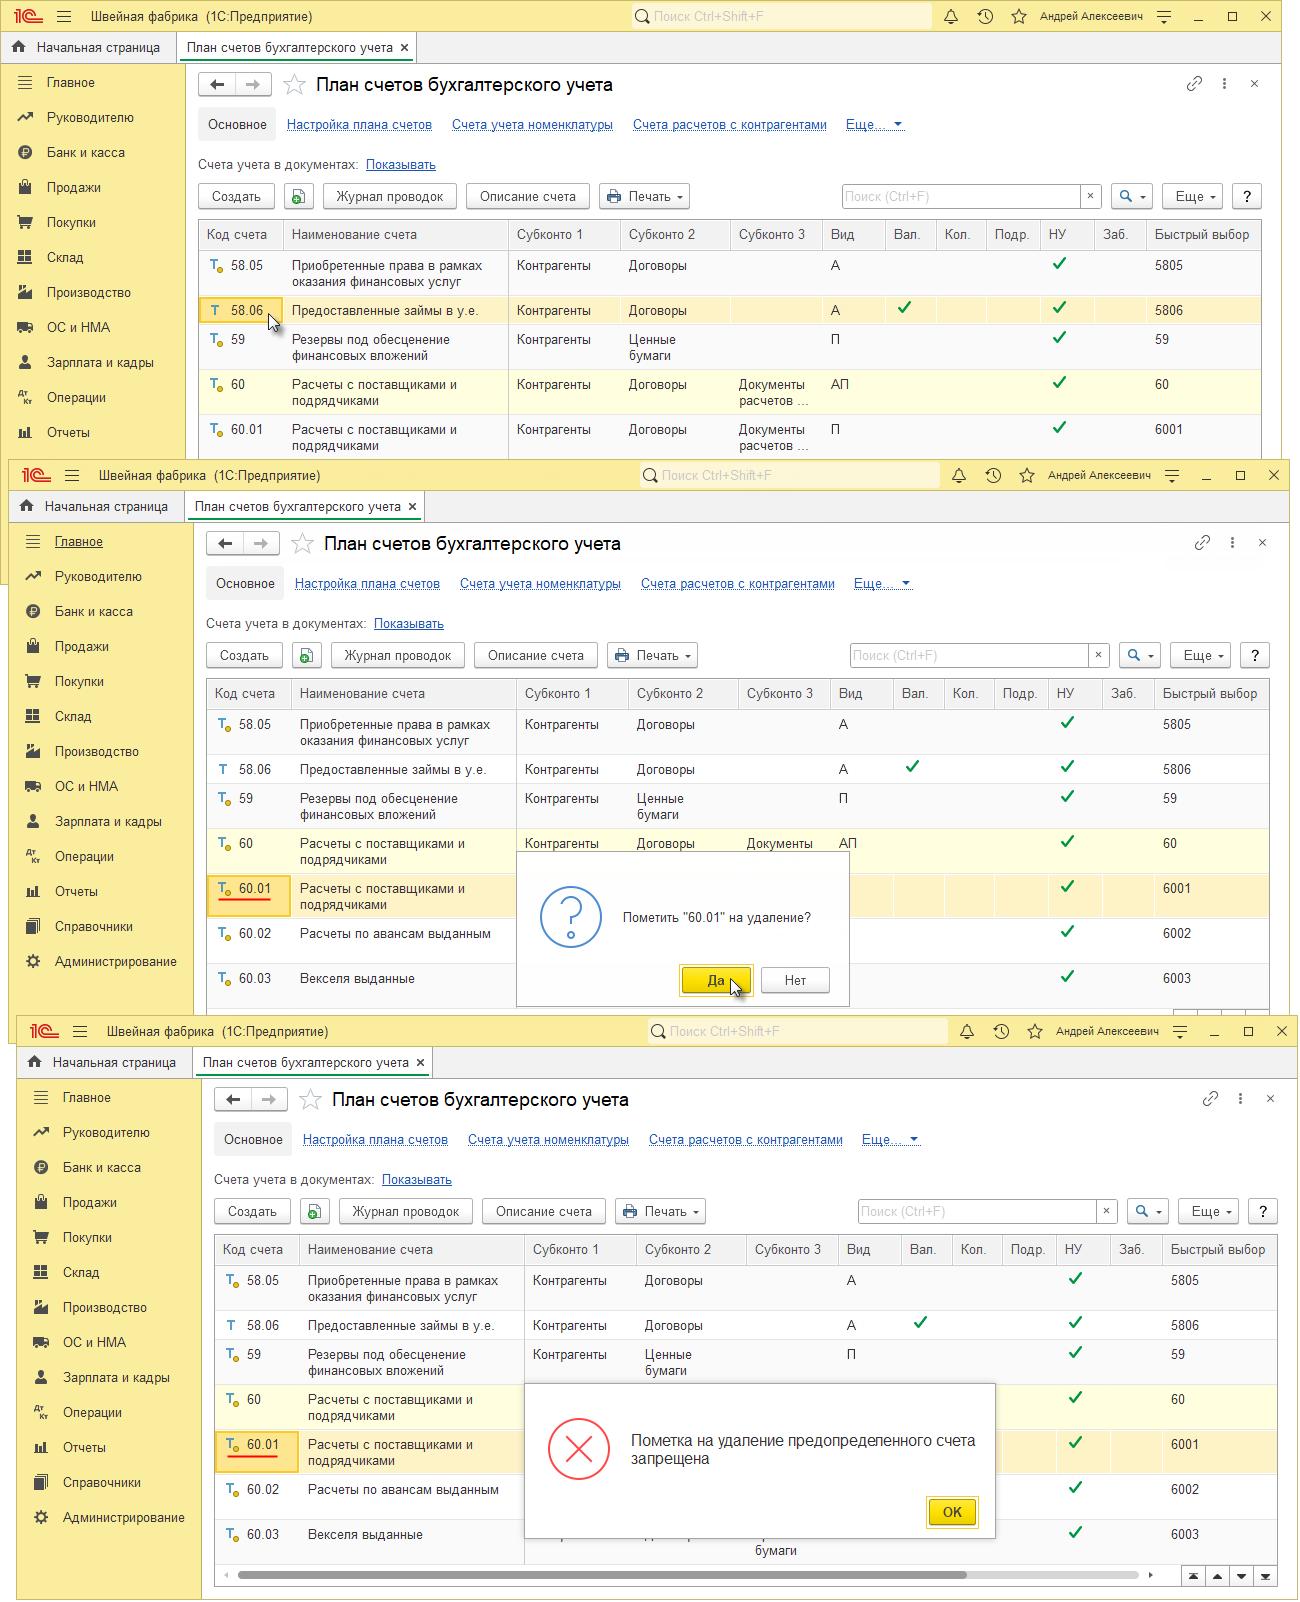Toggle НУ checkmark for account 60.01, top window

click(x=1059, y=428)
